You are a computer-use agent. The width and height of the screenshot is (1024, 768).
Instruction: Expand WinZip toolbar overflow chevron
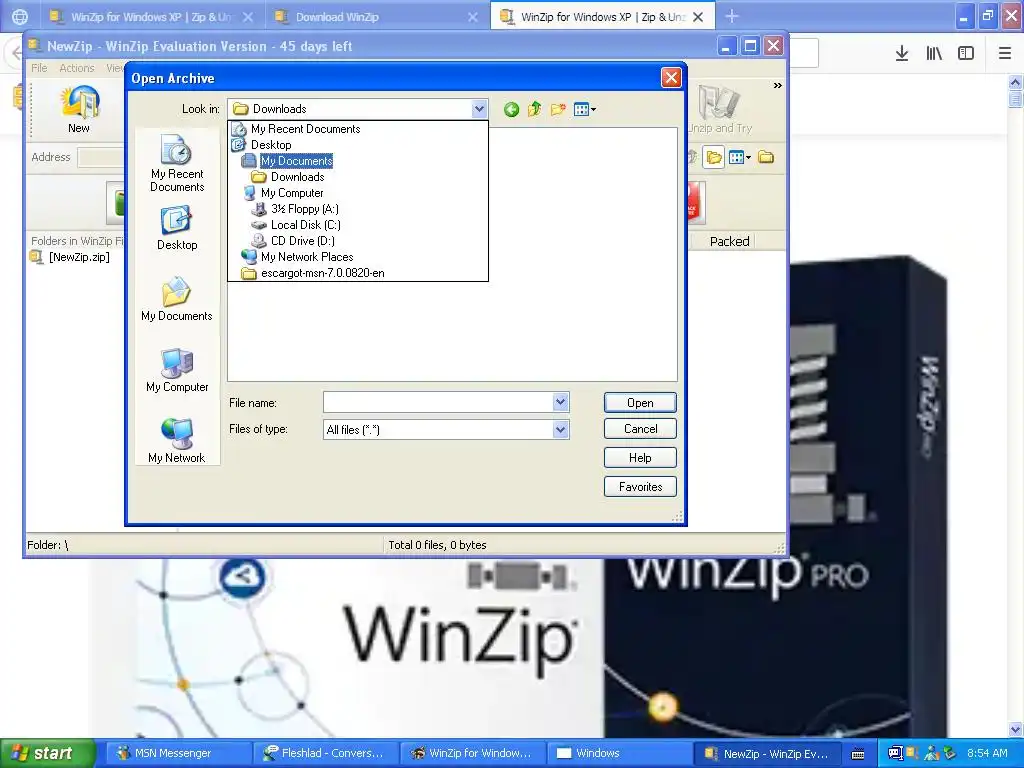(778, 86)
